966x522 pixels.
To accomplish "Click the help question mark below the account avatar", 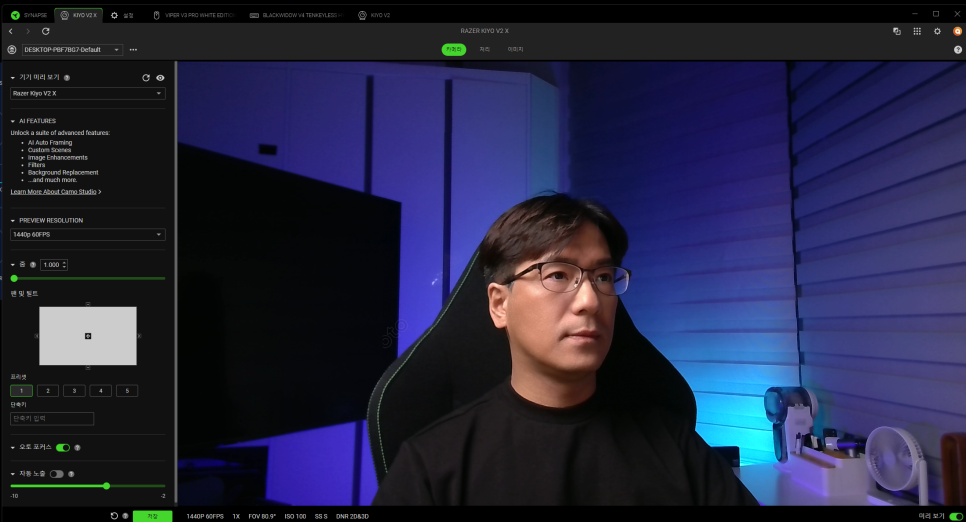I will 957,49.
